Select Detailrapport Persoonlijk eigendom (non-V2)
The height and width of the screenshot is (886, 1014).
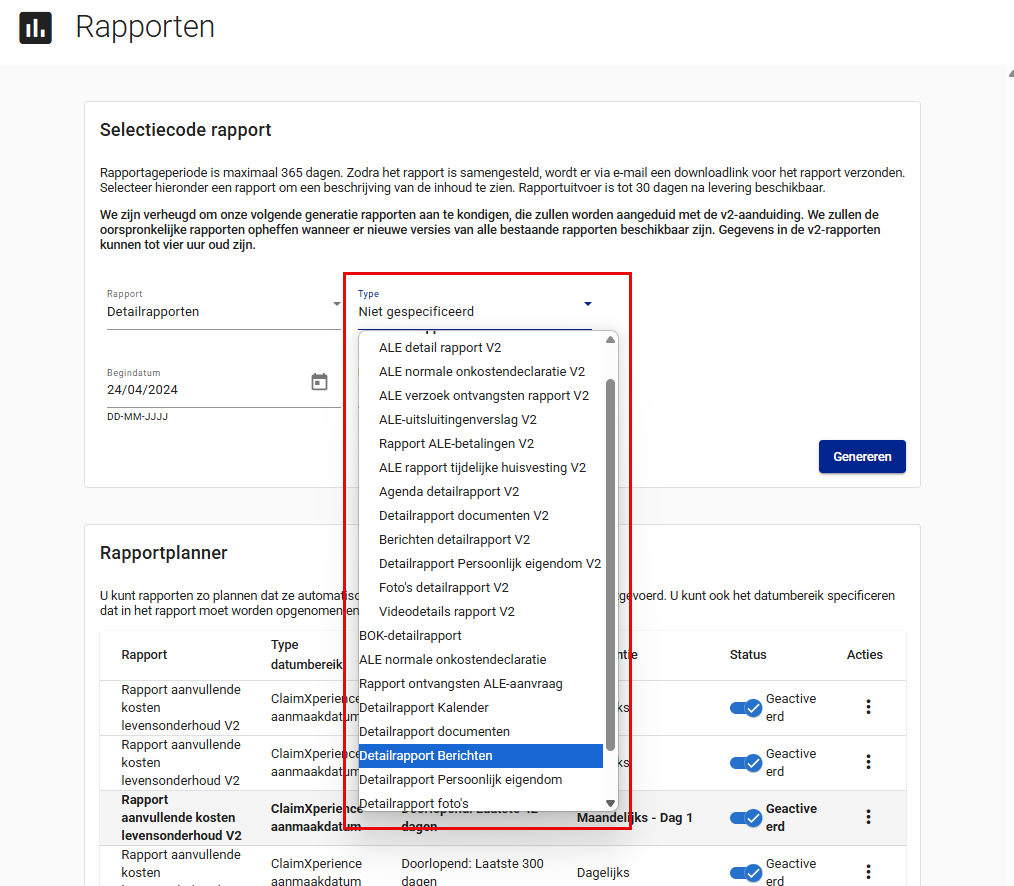point(481,779)
